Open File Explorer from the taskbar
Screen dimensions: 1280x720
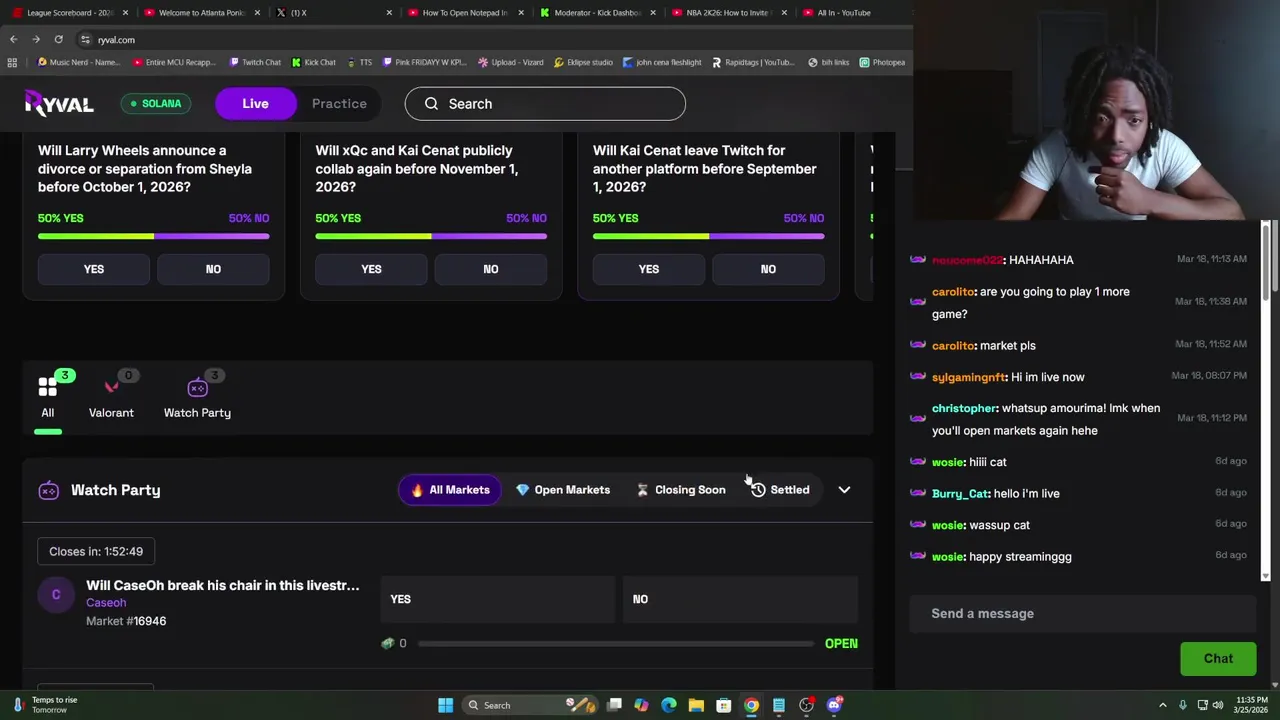(696, 705)
